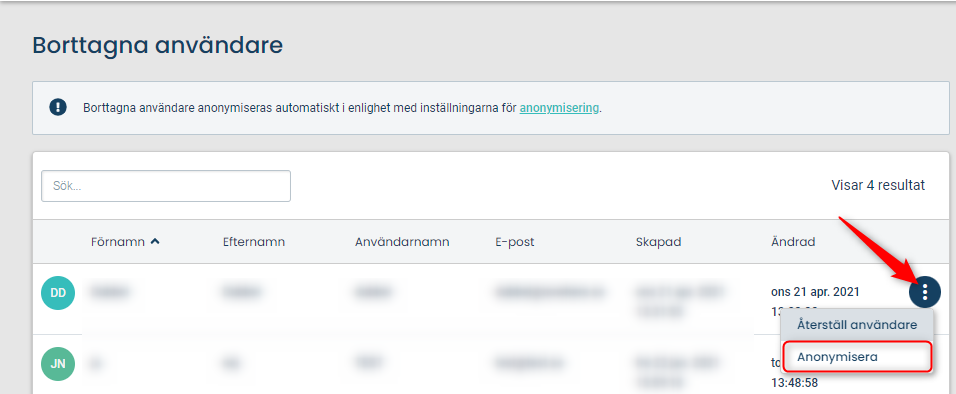Sort the table by Efternamn column
956x394 pixels.
(254, 242)
